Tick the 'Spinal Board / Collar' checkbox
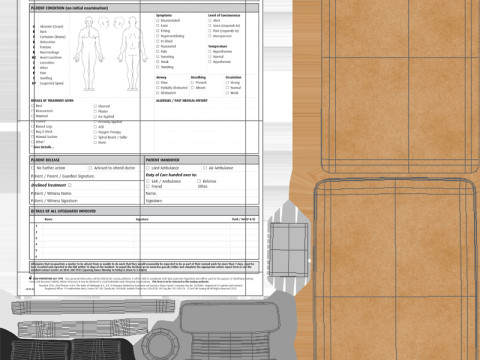Viewport: 480px width, 360px height. (95, 137)
